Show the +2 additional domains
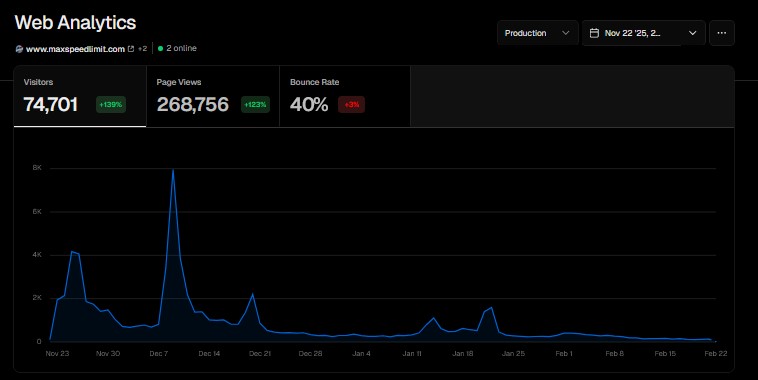The height and width of the screenshot is (380, 758). pyautogui.click(x=142, y=48)
